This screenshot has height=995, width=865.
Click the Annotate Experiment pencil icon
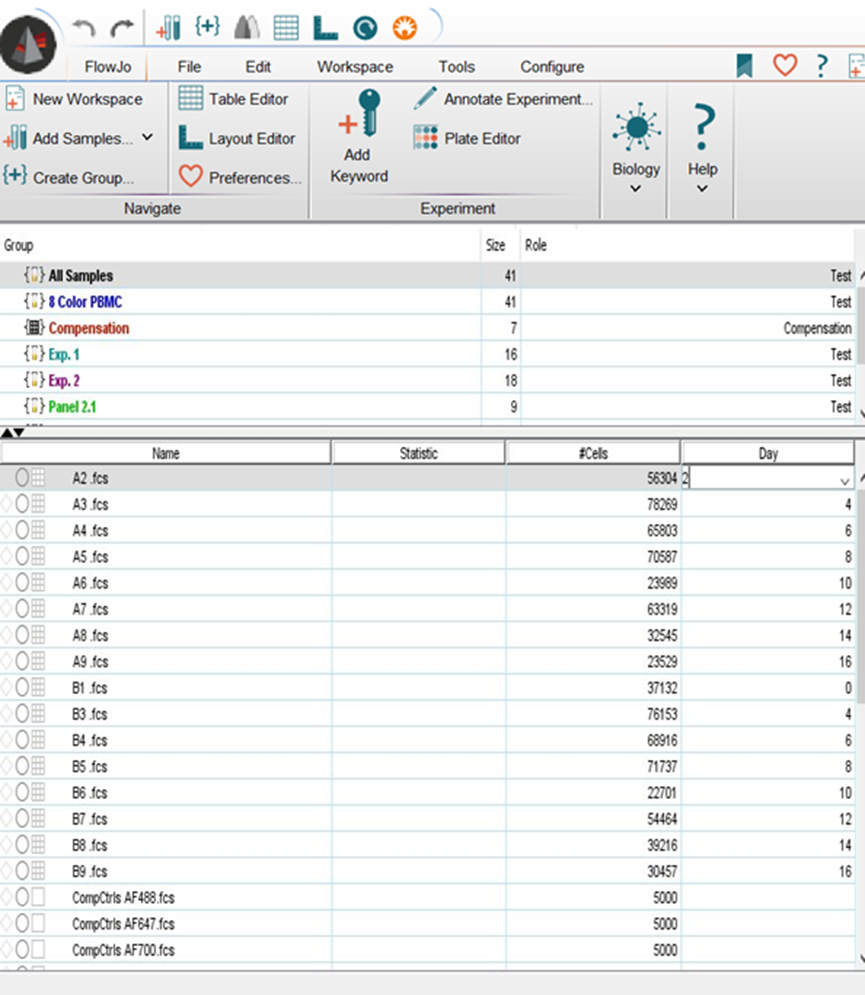point(425,98)
